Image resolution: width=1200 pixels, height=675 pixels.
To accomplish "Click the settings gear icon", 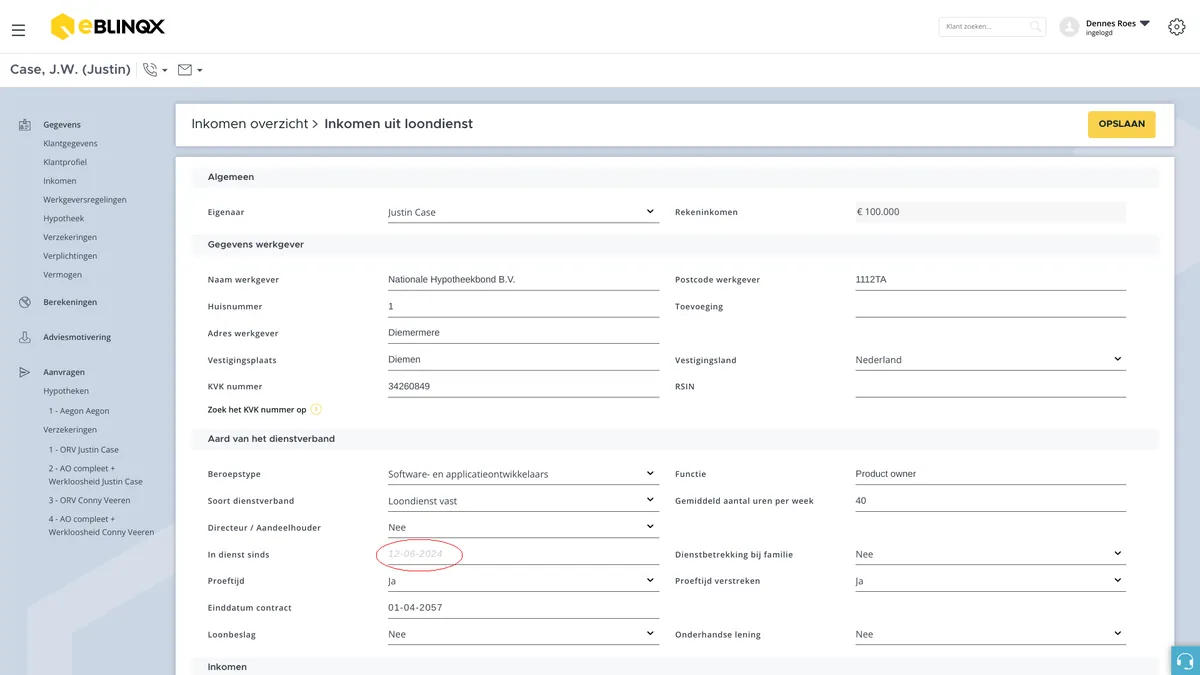I will (1176, 27).
